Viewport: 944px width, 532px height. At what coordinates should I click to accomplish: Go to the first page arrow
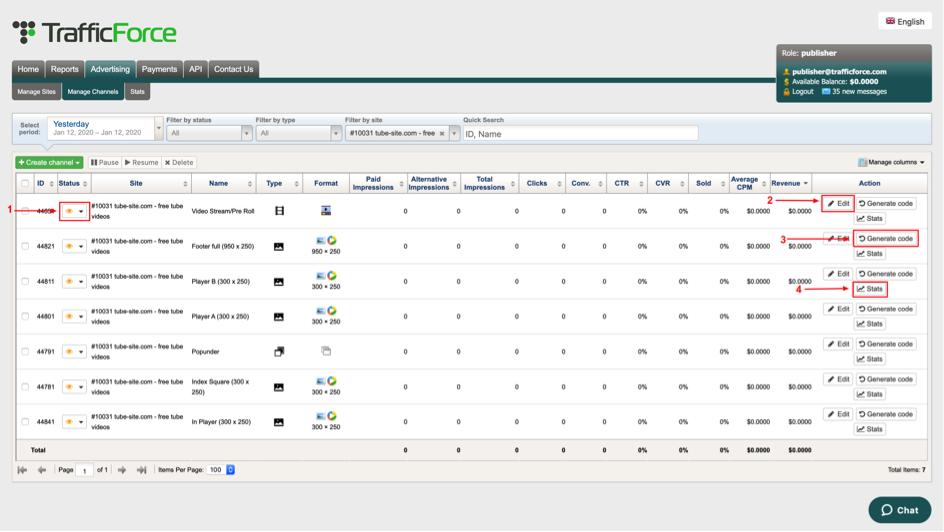tap(22, 470)
